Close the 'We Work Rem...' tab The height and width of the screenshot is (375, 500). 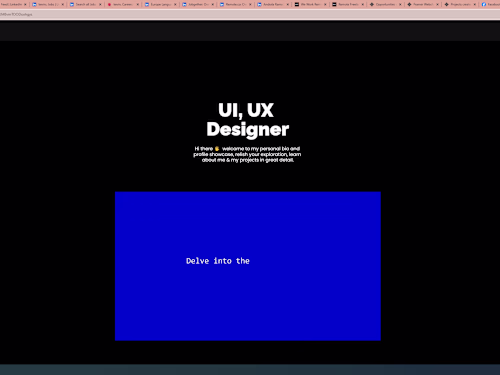(325, 4)
